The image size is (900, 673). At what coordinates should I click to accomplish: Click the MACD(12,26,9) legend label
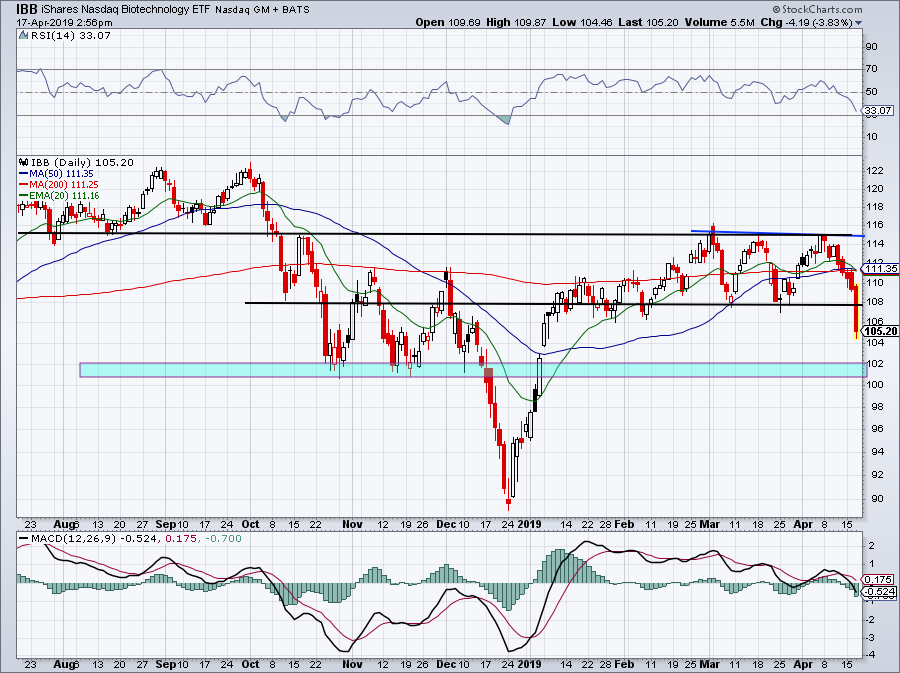click(72, 539)
